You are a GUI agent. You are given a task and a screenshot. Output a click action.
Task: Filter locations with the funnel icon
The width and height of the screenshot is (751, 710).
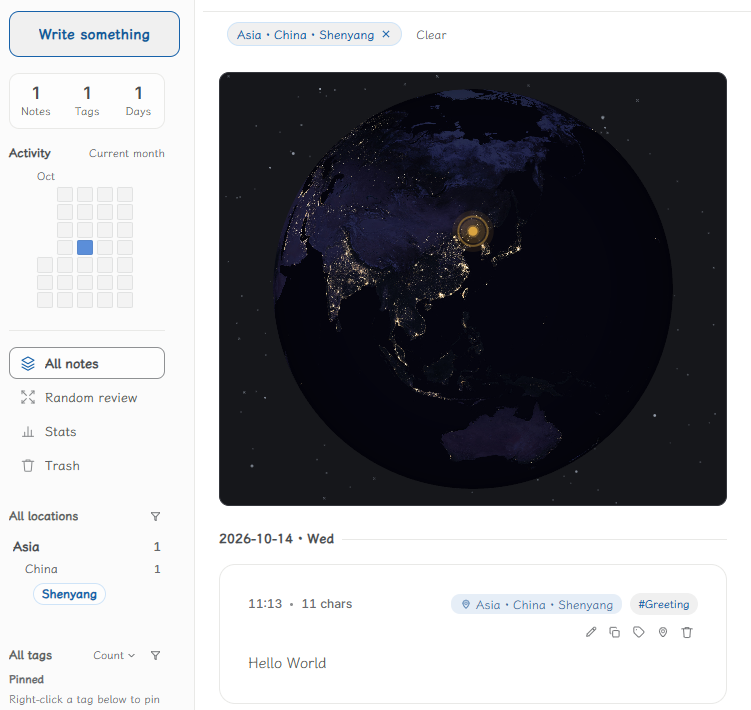pyautogui.click(x=156, y=516)
